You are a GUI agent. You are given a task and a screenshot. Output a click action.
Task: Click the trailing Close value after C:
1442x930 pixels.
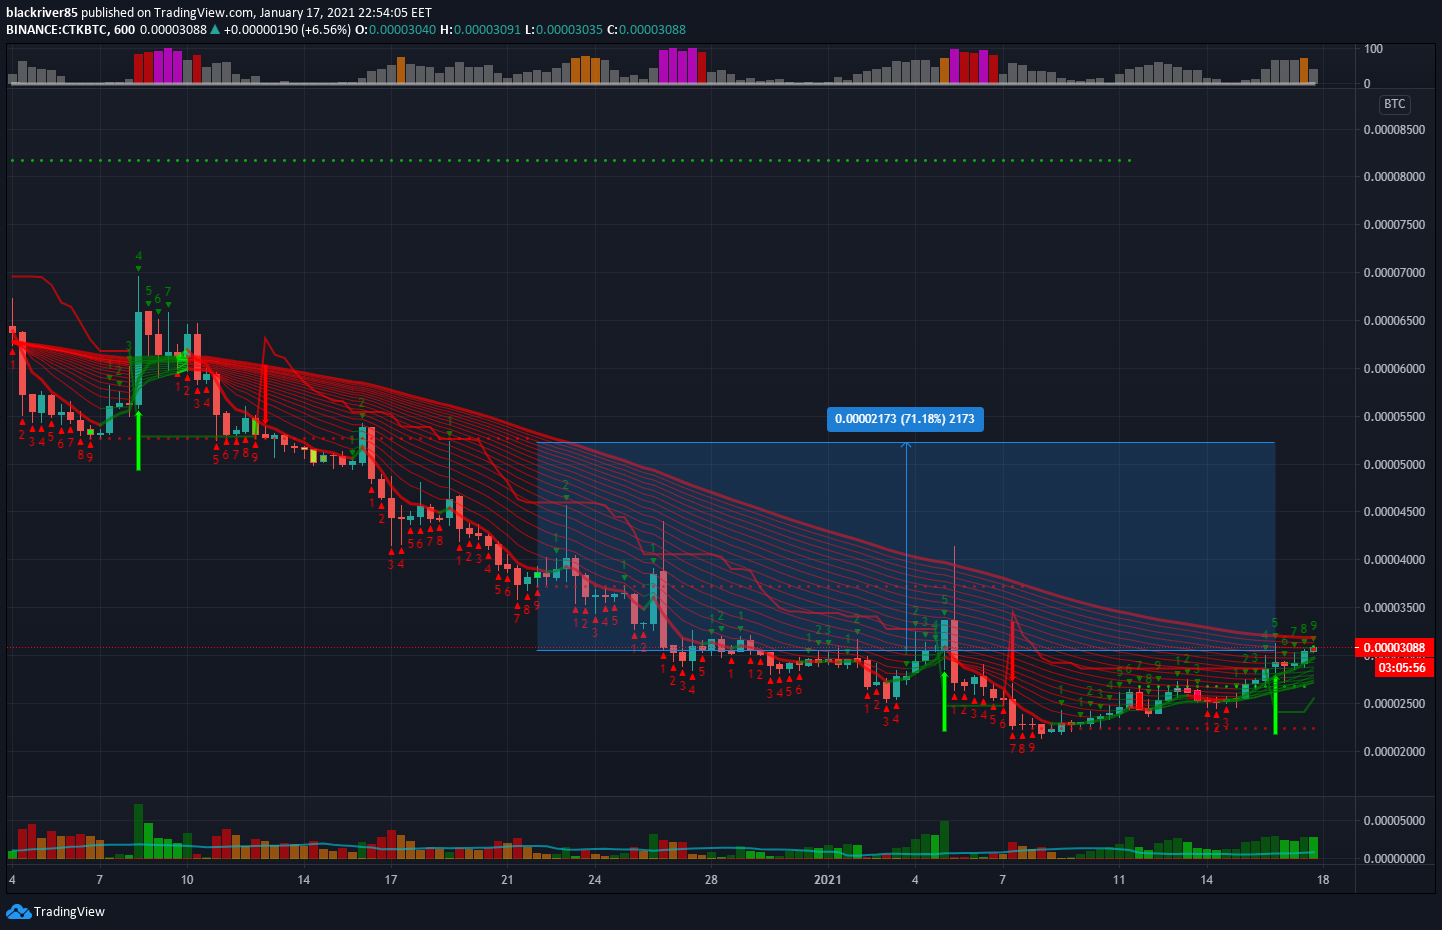coord(652,30)
